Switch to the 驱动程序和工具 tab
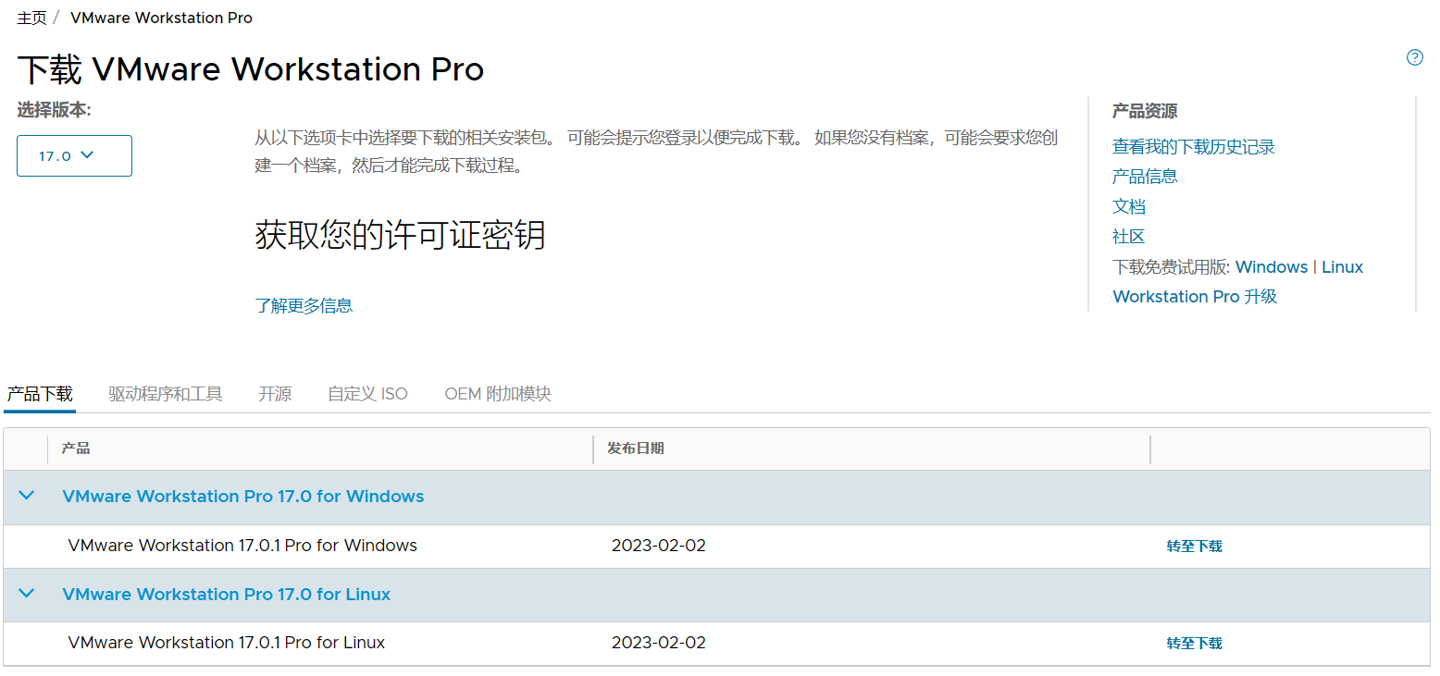Viewport: 1440px width, 676px height. [x=165, y=394]
